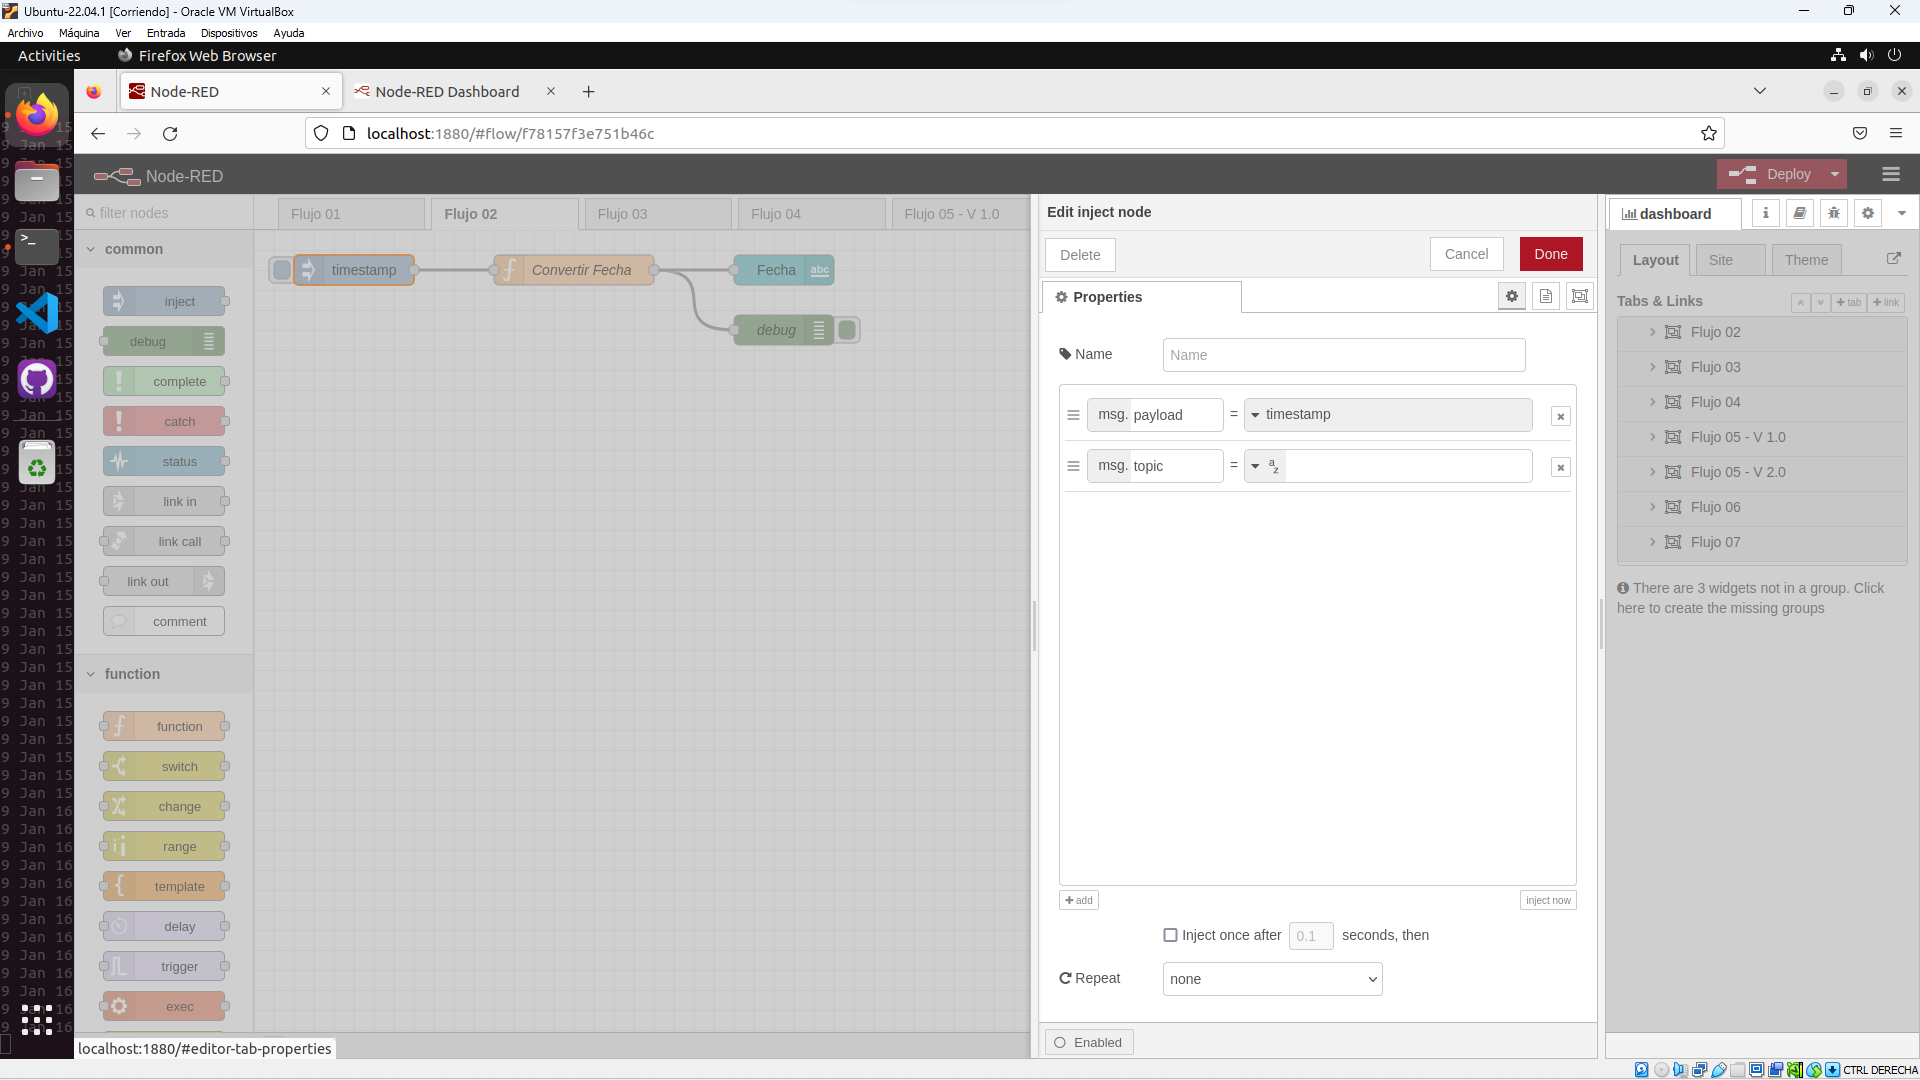Open the Repeat interval dropdown

tap(1272, 979)
